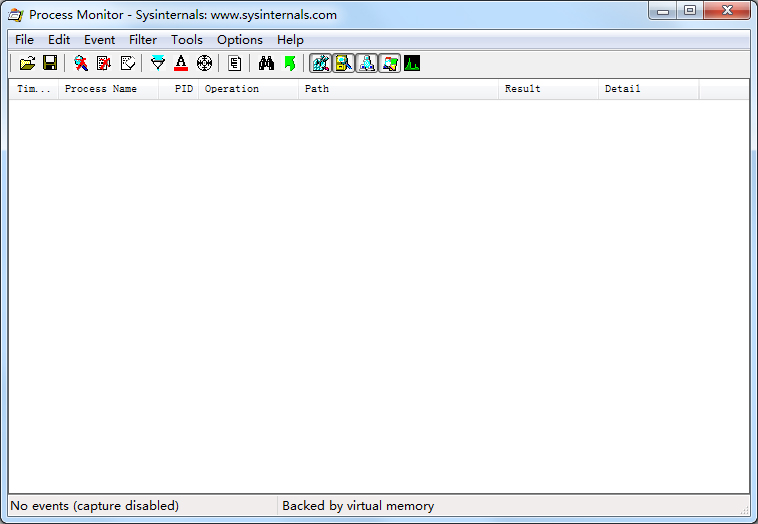Open the Tools menu
This screenshot has width=758, height=524.
(187, 40)
